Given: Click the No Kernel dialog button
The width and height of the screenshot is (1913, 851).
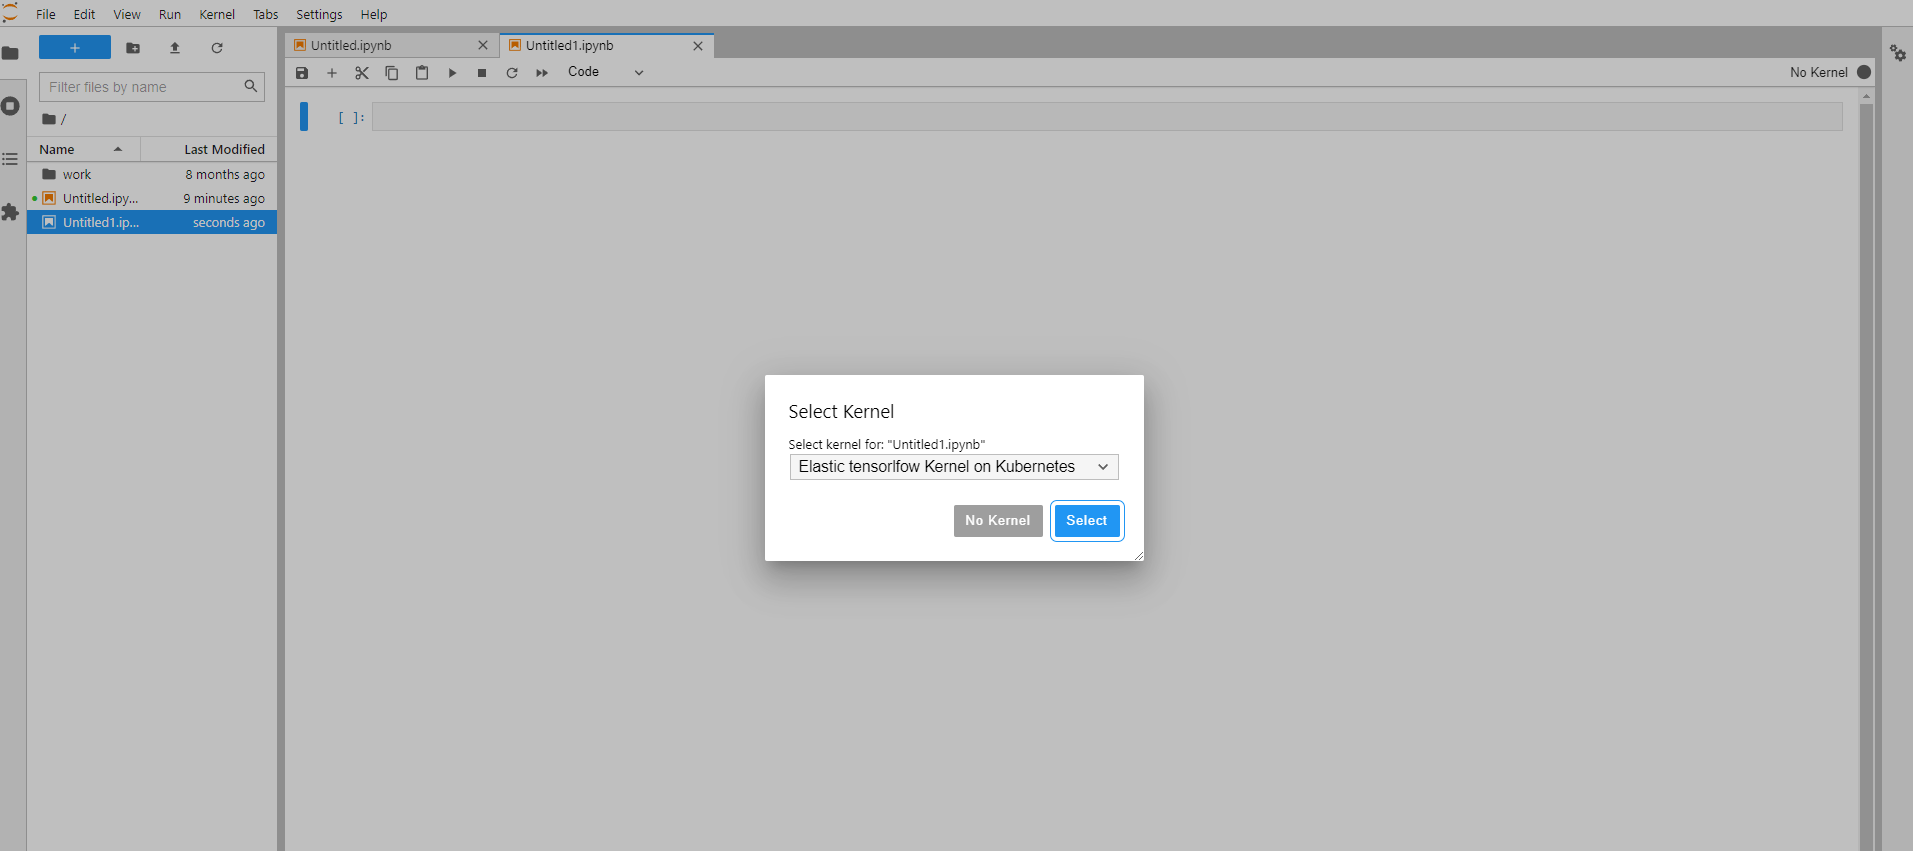Looking at the screenshot, I should click(998, 521).
